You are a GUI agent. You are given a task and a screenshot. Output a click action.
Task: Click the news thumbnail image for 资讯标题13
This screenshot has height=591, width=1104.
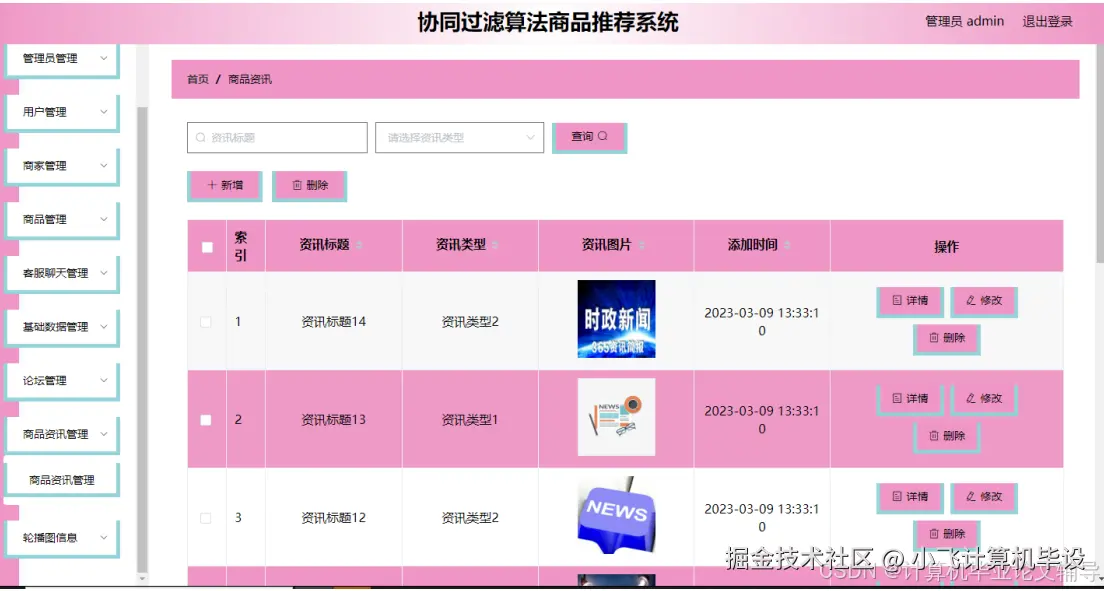coord(616,420)
